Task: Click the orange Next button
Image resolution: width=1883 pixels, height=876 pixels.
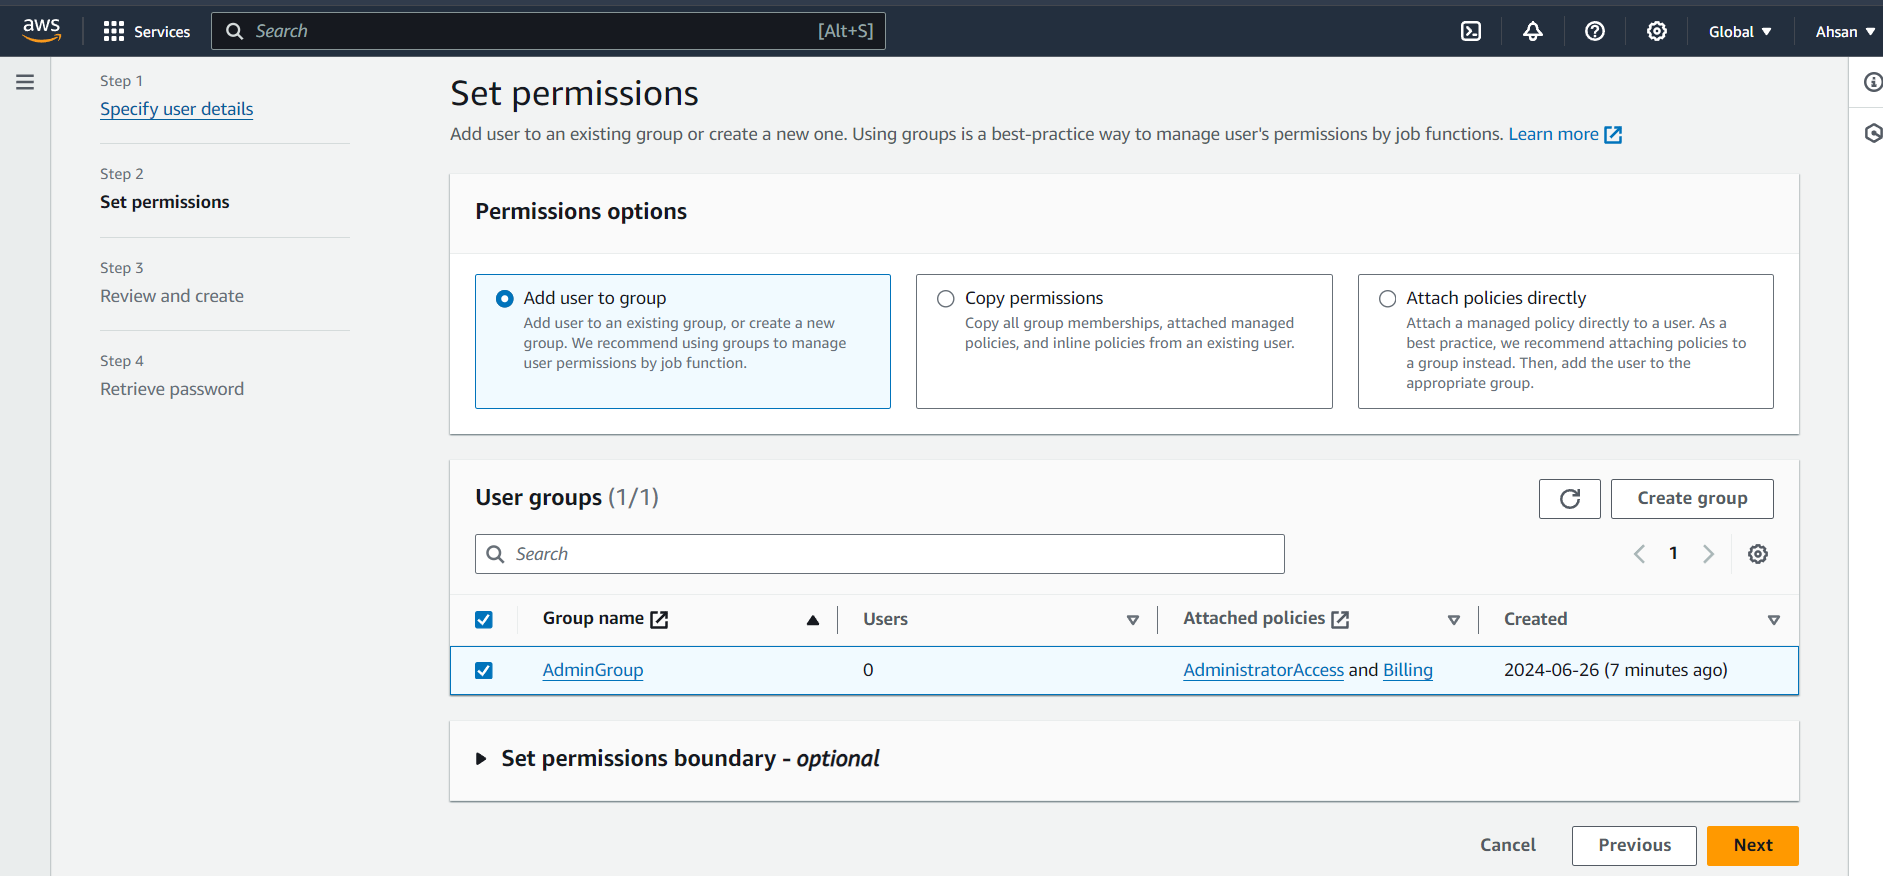Action: [1752, 845]
